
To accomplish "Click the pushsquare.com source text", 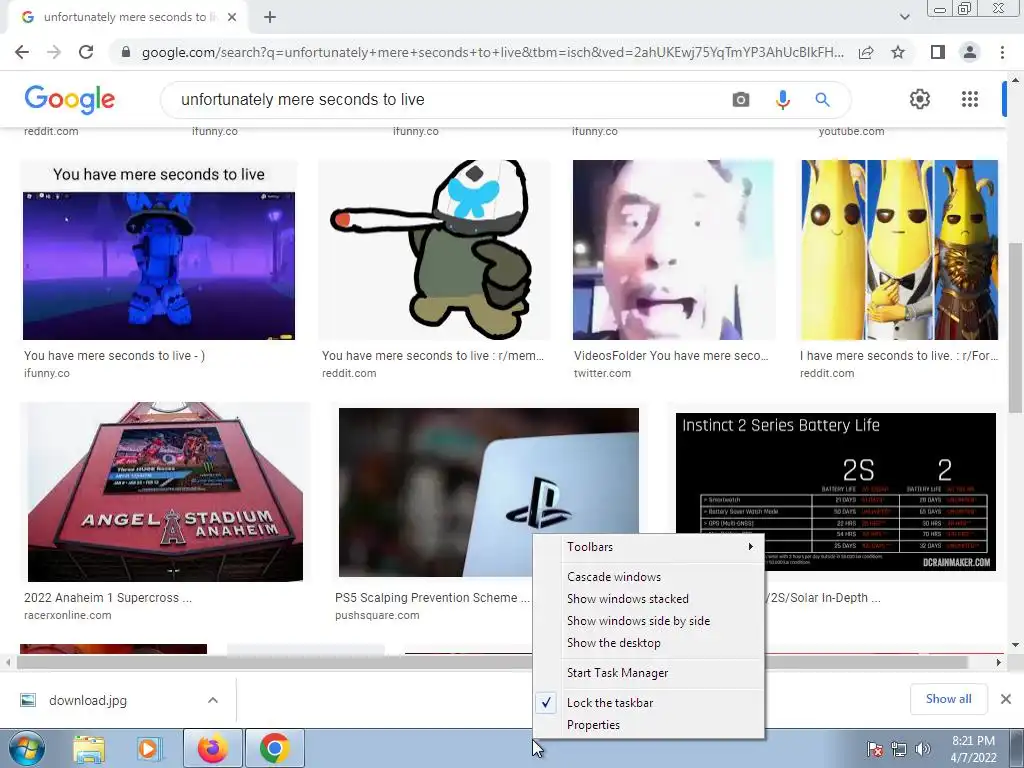I will (377, 615).
